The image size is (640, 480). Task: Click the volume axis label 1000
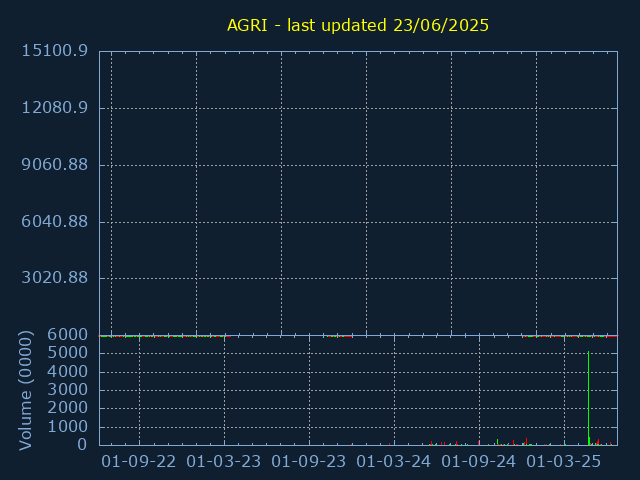coord(67,427)
